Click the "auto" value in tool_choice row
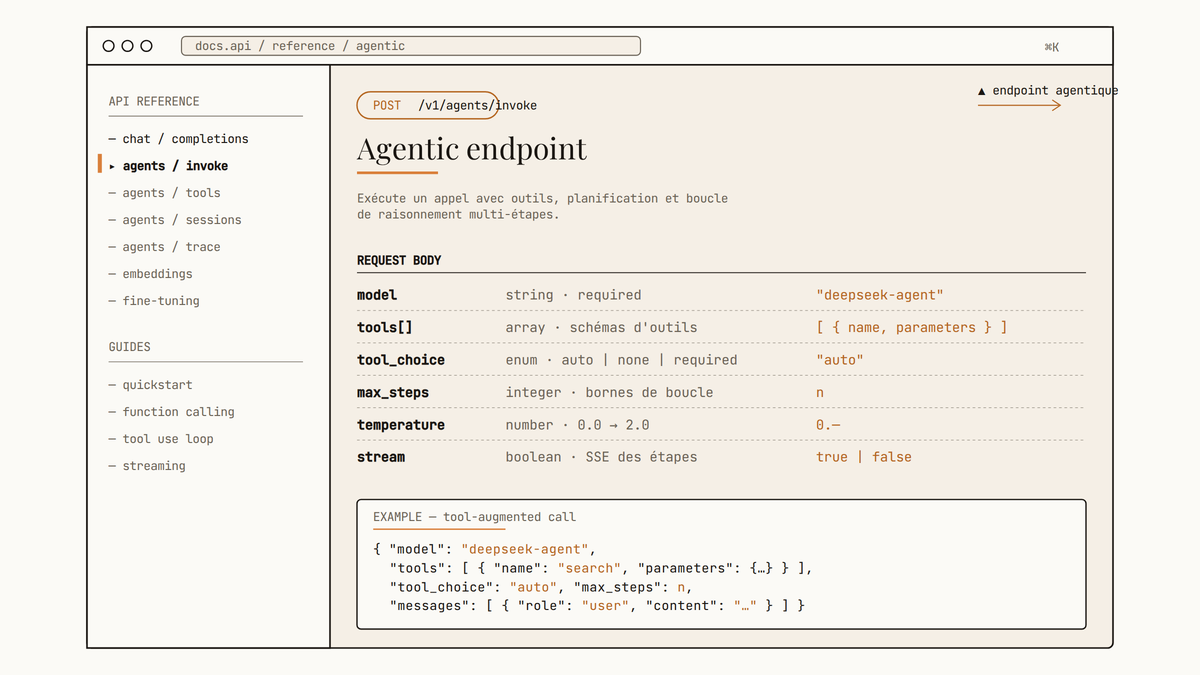 (840, 360)
